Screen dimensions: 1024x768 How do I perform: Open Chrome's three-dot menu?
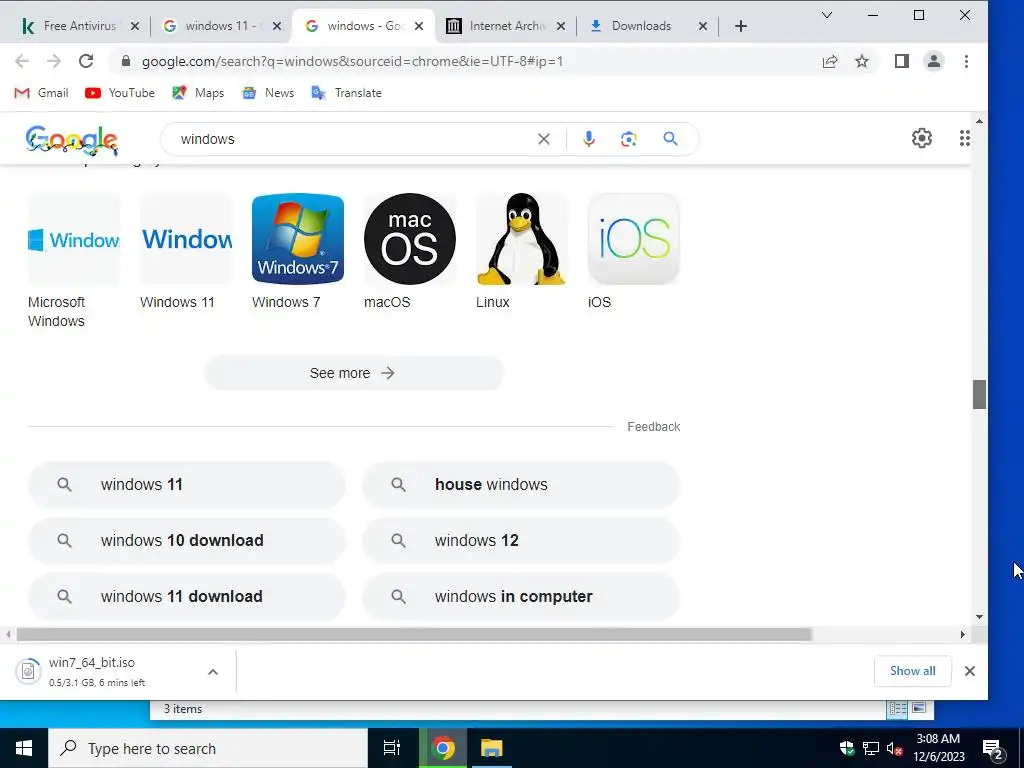click(966, 61)
